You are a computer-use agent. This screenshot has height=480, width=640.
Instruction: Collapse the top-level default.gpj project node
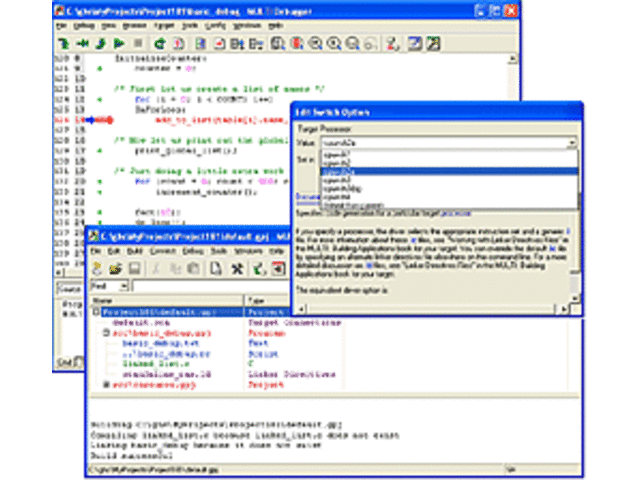tap(95, 310)
